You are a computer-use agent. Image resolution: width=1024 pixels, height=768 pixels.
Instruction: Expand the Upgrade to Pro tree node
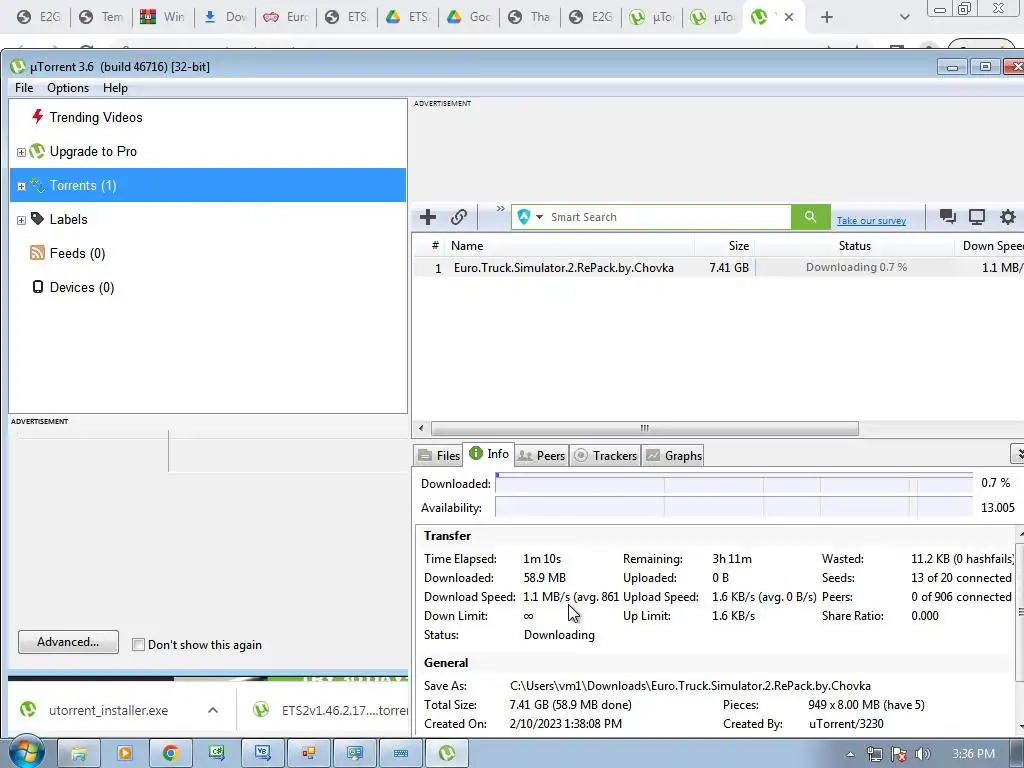[21, 152]
